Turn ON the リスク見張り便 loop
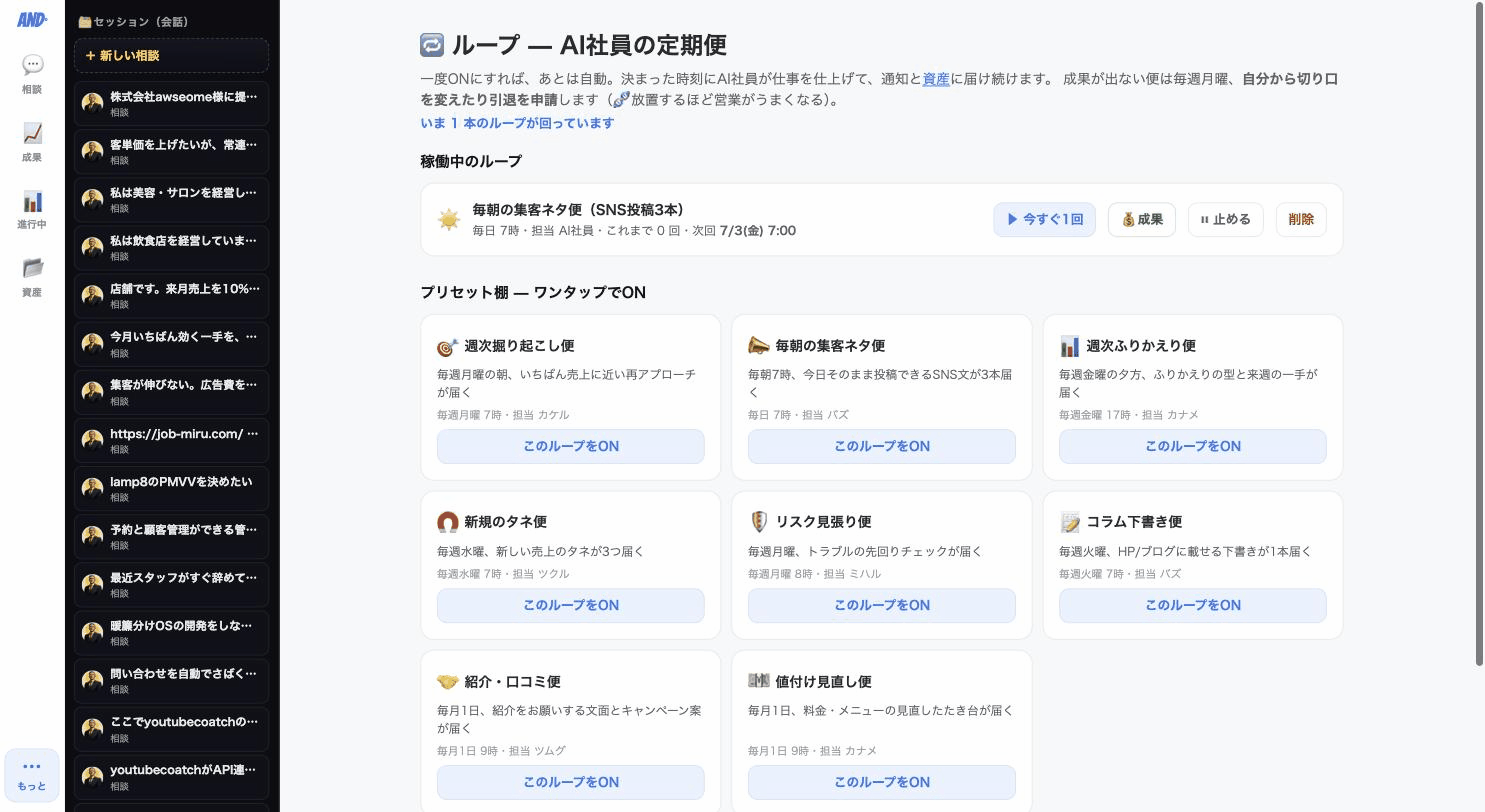Screen dimensions: 1485x812 tap(881, 605)
